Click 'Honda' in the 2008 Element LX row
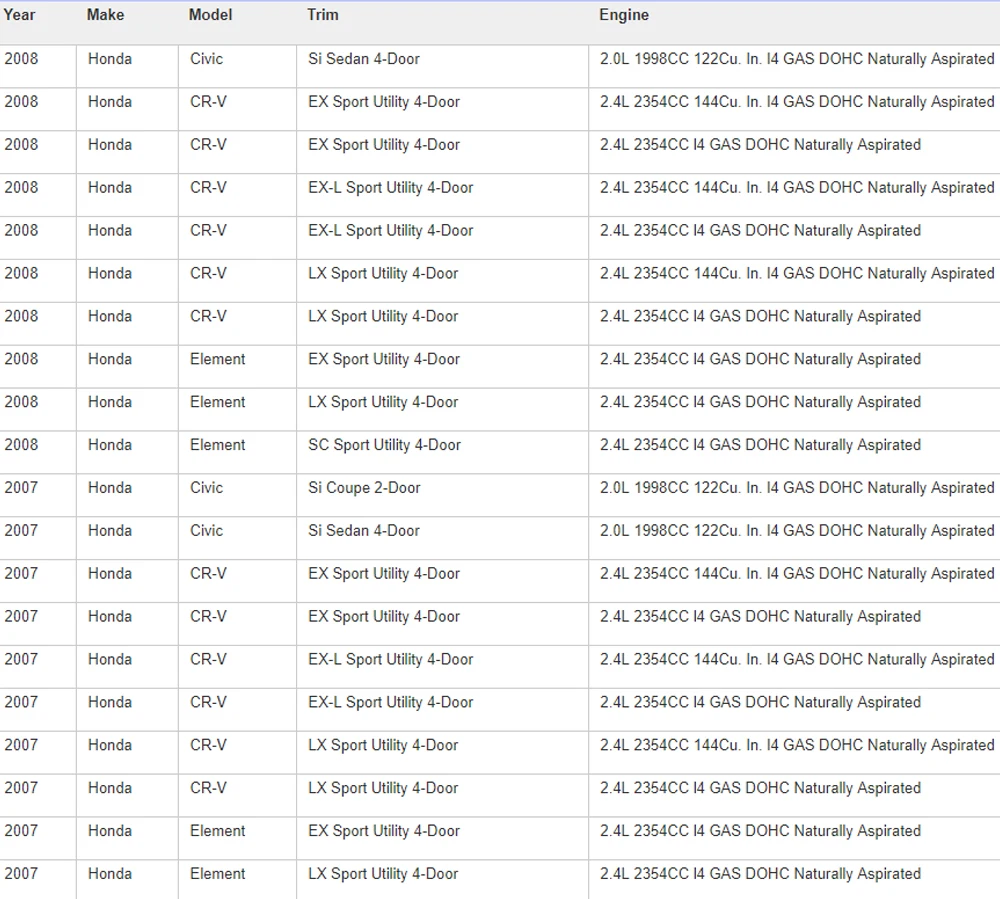 [x=110, y=402]
